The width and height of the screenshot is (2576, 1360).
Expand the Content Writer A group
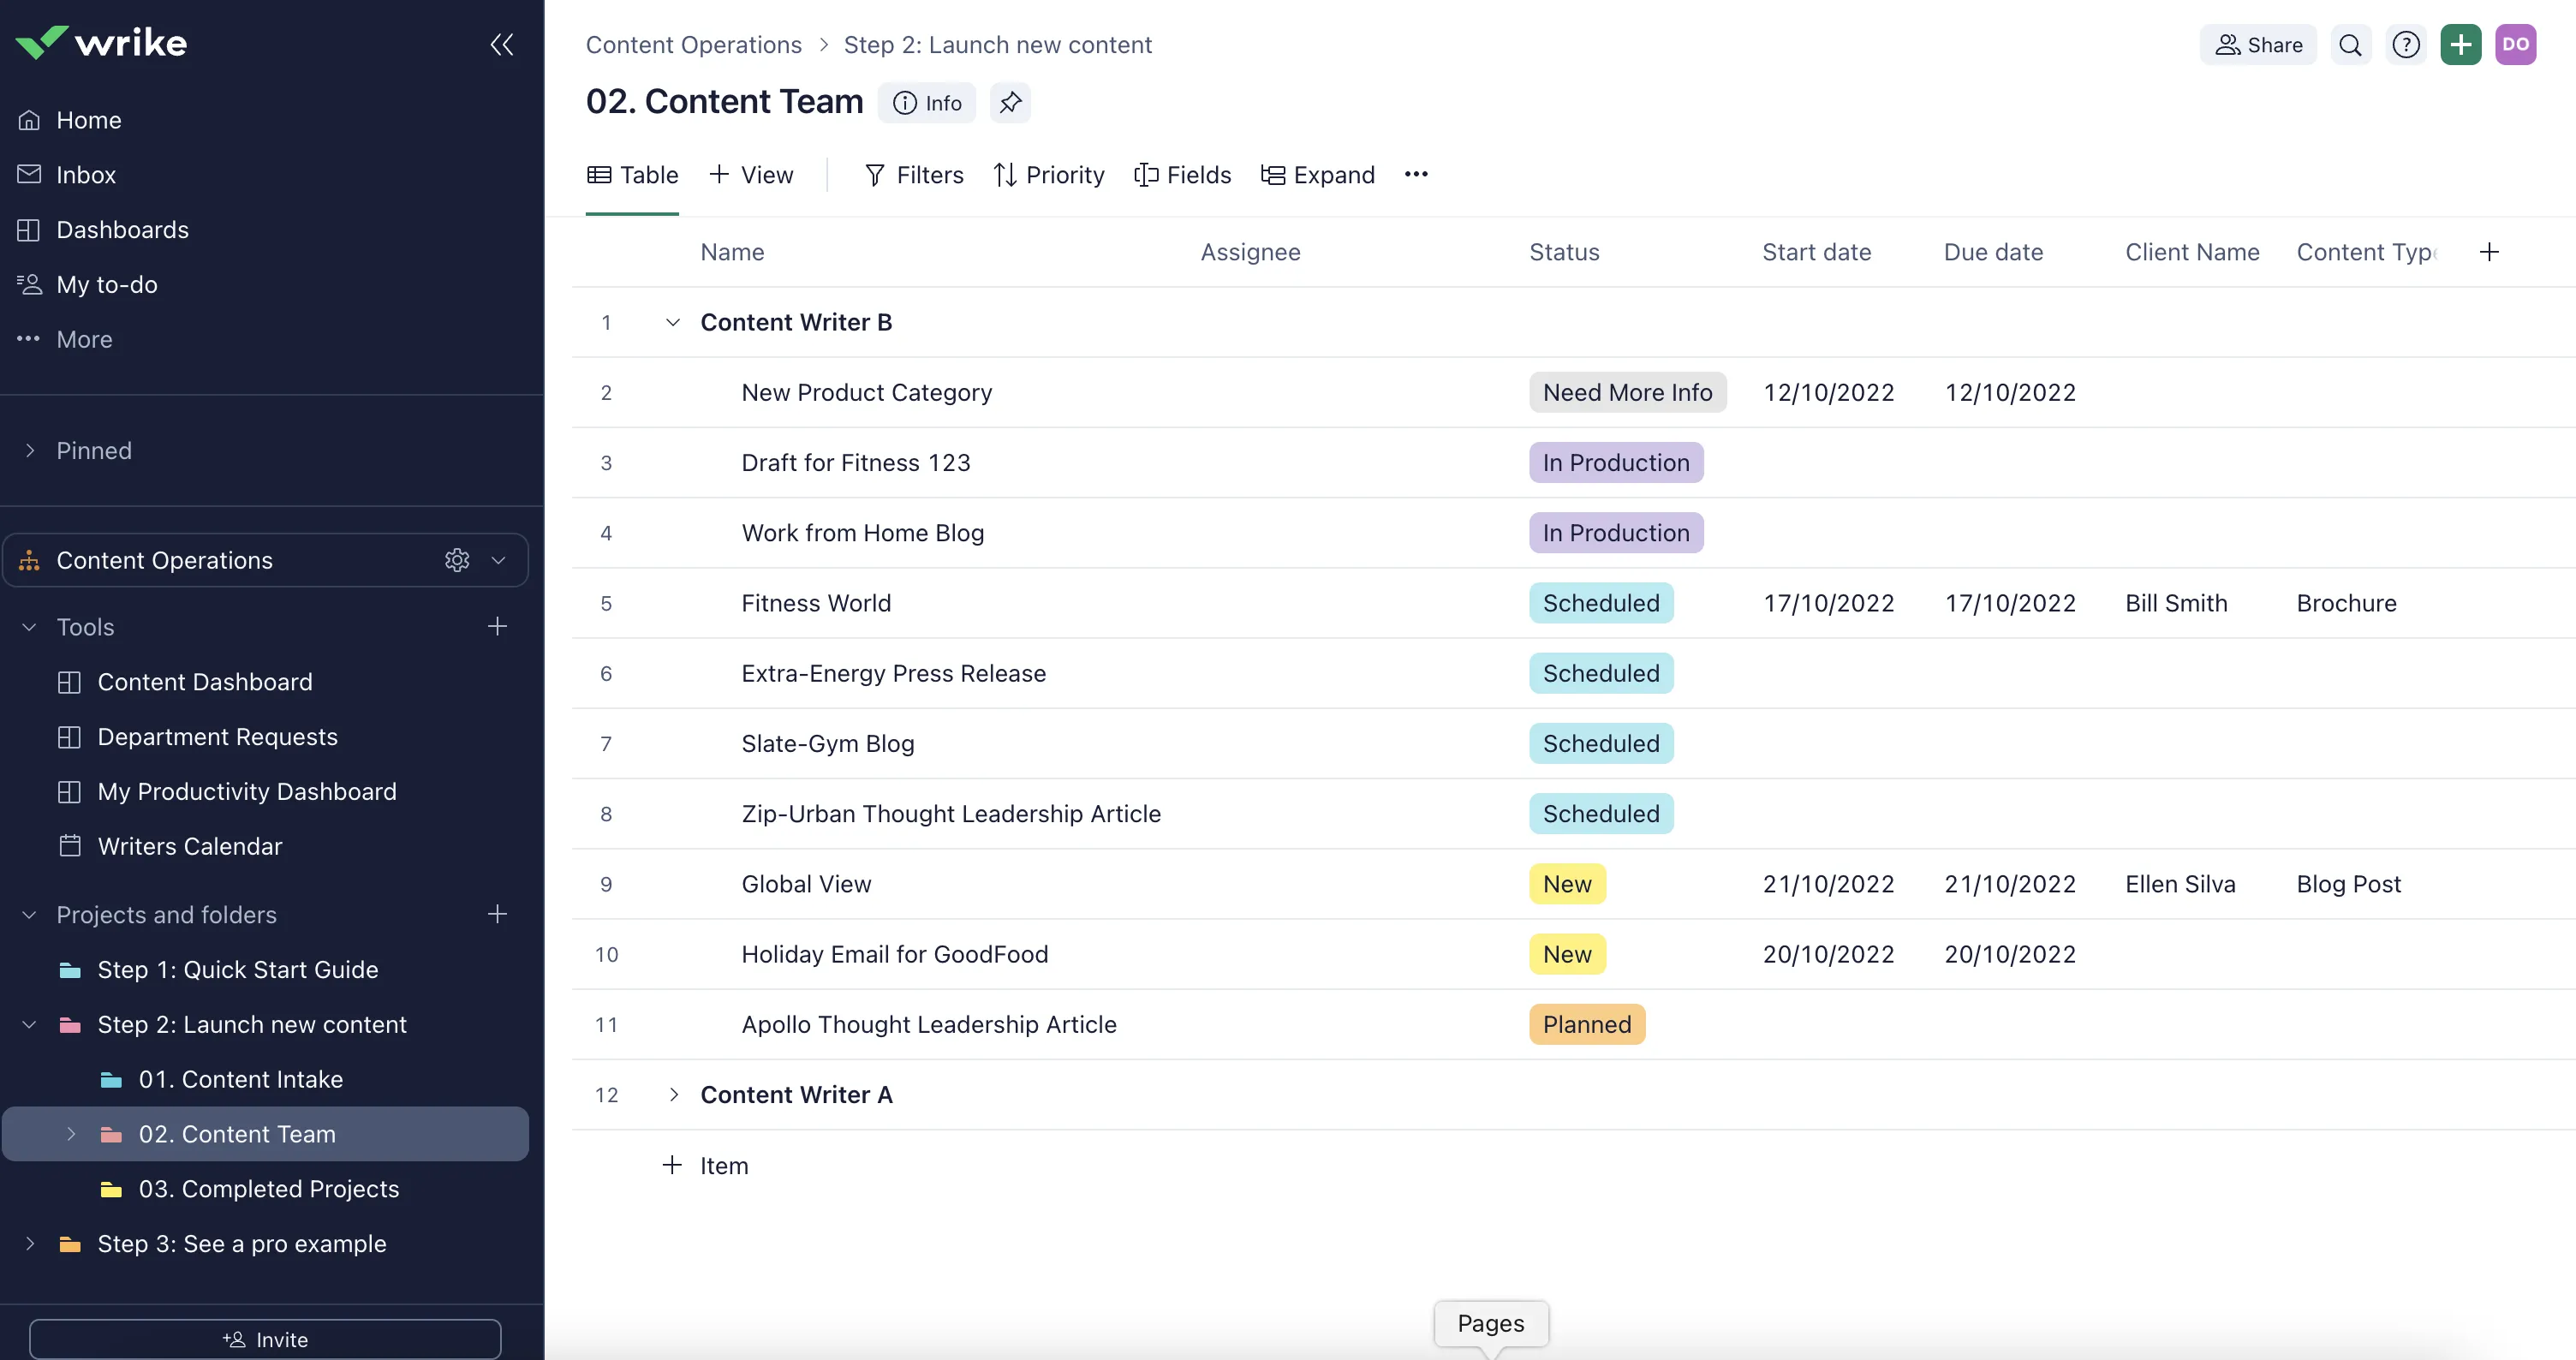pos(673,1095)
